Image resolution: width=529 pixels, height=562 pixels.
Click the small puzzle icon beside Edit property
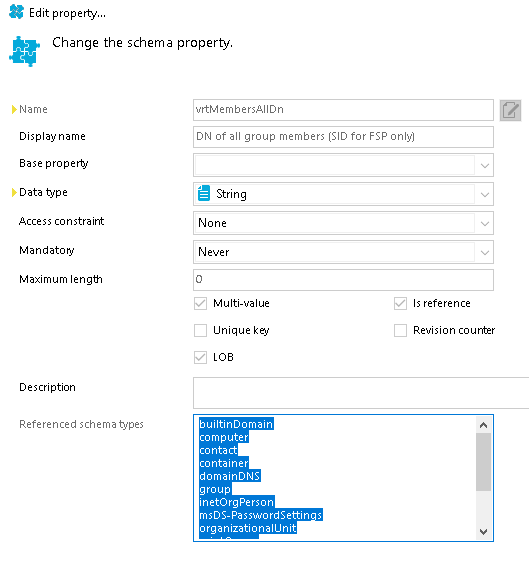tap(16, 12)
